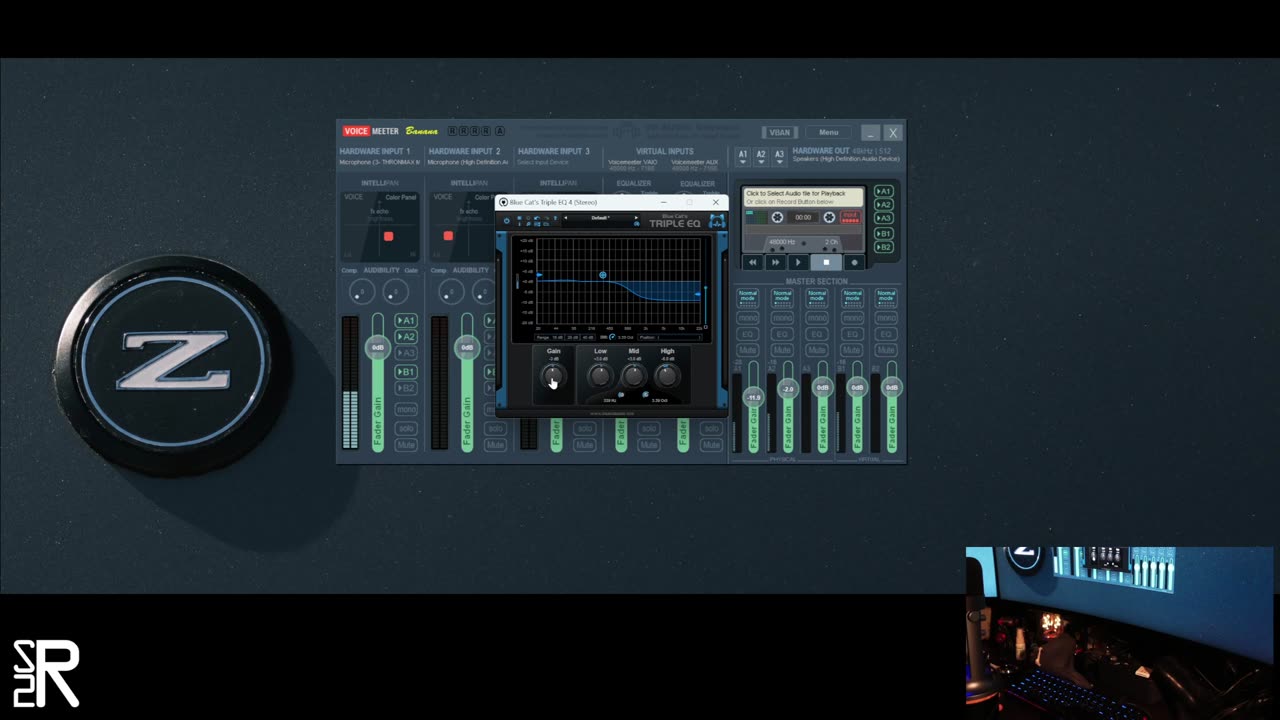Click the Mid band knob in Triple EQ
The image size is (1280, 720).
coord(634,375)
